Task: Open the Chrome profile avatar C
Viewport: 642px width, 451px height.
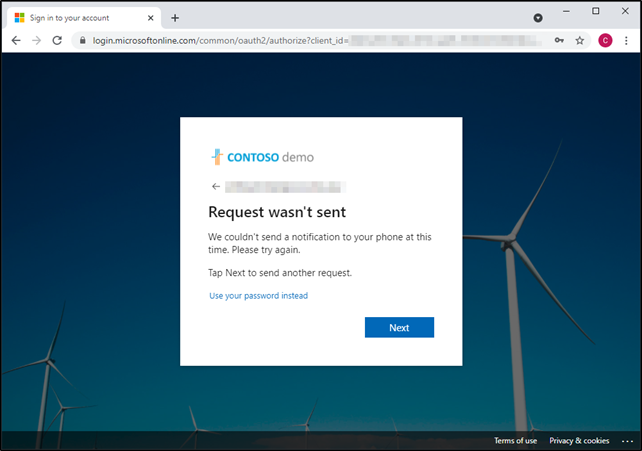Action: (x=605, y=40)
